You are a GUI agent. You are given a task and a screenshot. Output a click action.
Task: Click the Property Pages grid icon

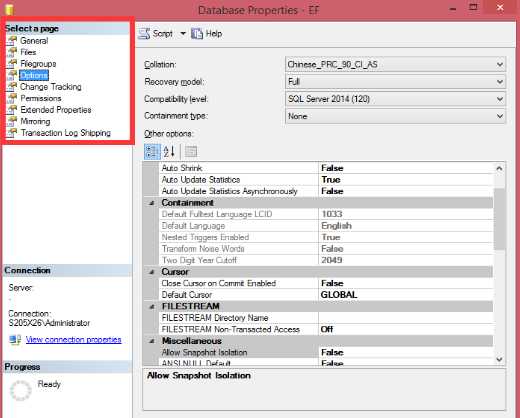click(x=191, y=152)
